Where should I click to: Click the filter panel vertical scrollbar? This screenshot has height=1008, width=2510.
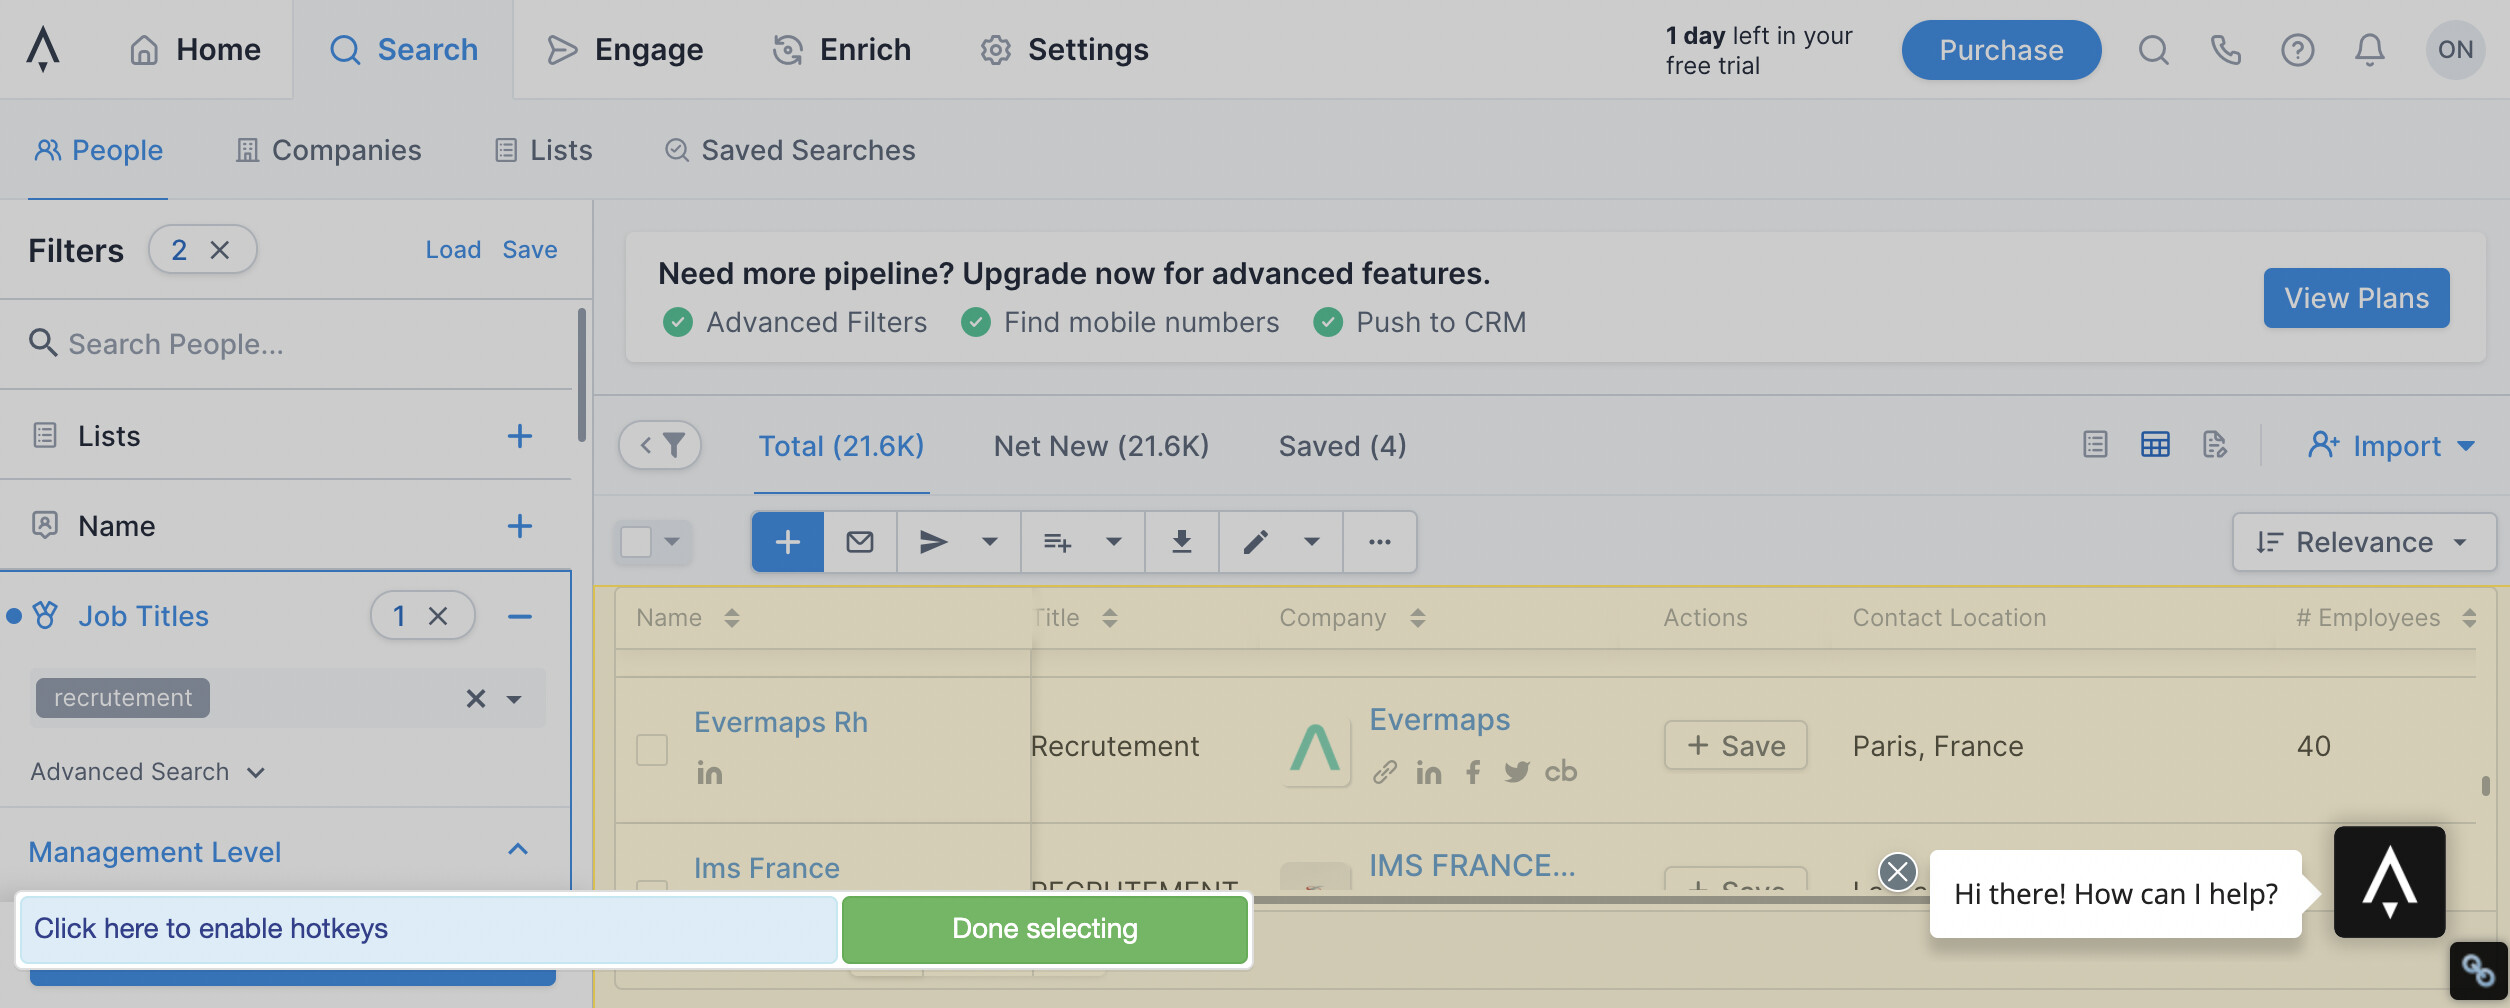tap(581, 375)
